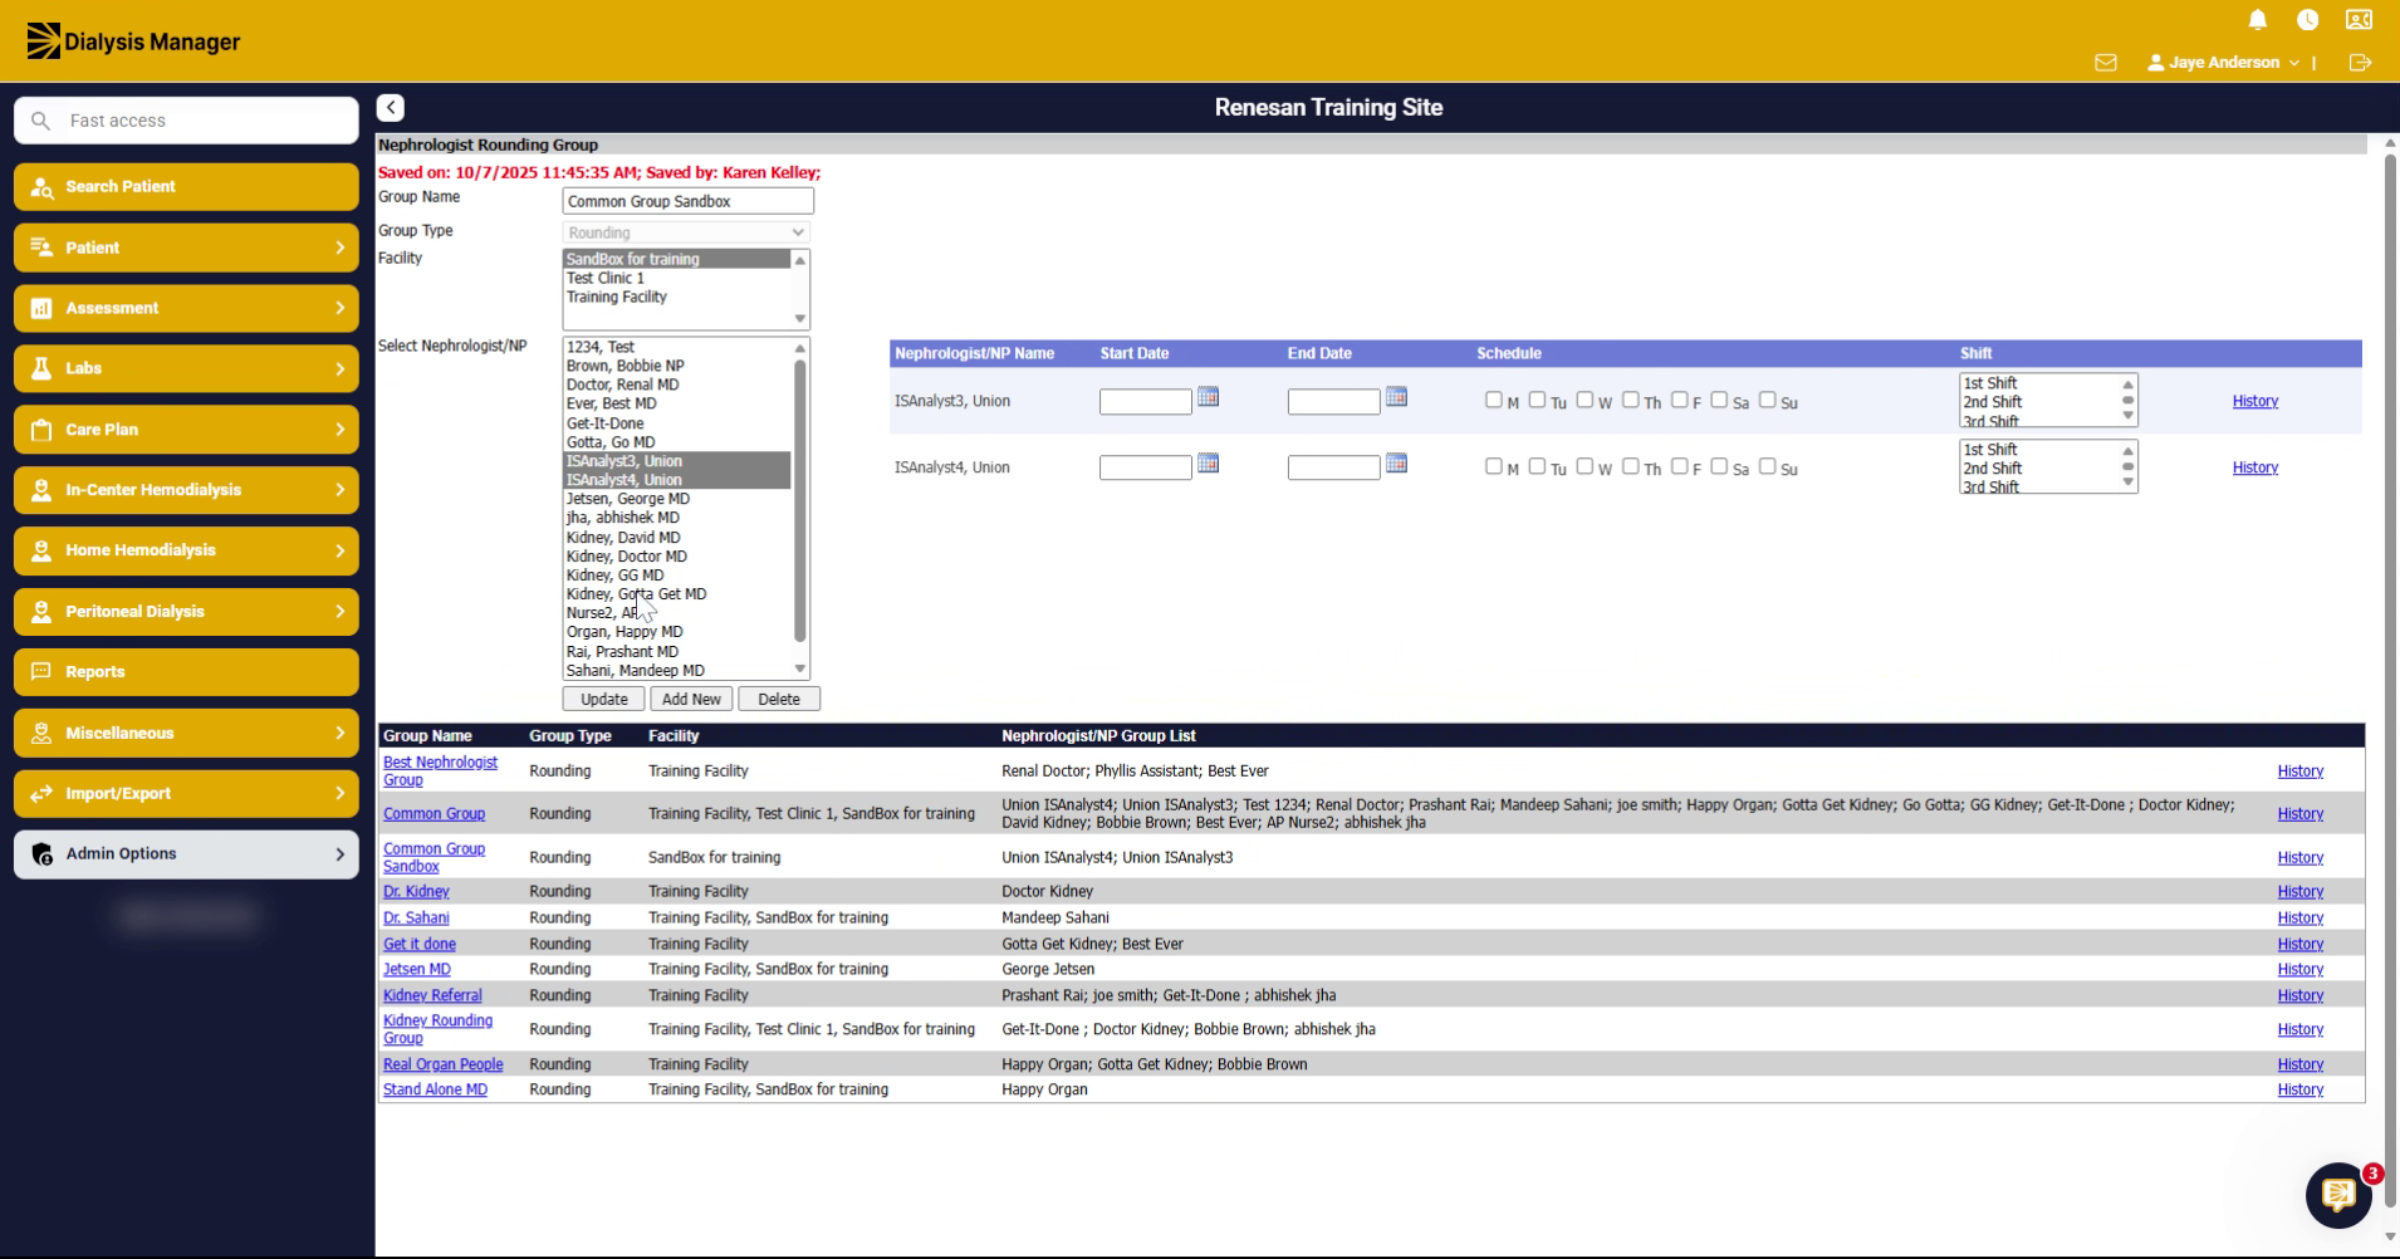This screenshot has width=2400, height=1259.
Task: Click the Labs flask icon
Action: click(41, 368)
